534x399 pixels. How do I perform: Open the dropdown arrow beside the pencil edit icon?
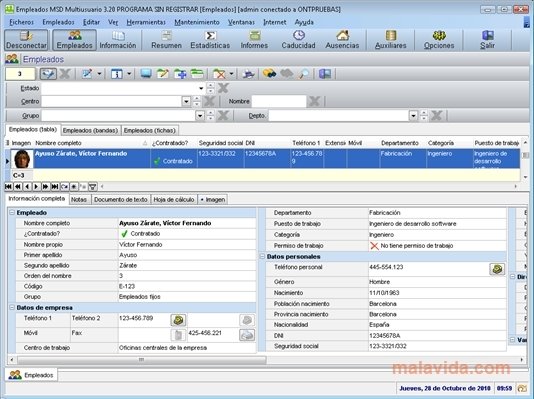[99, 74]
